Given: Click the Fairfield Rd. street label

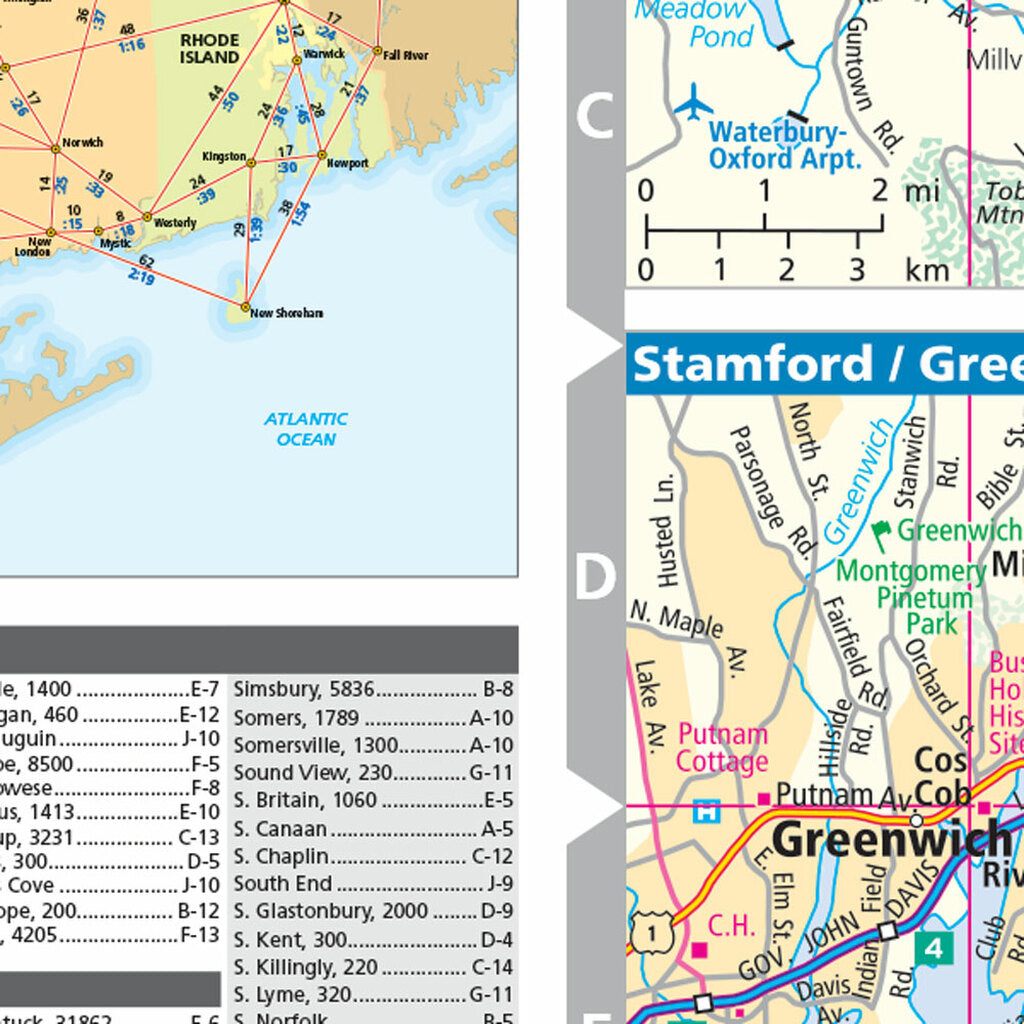Looking at the screenshot, I should [x=856, y=652].
